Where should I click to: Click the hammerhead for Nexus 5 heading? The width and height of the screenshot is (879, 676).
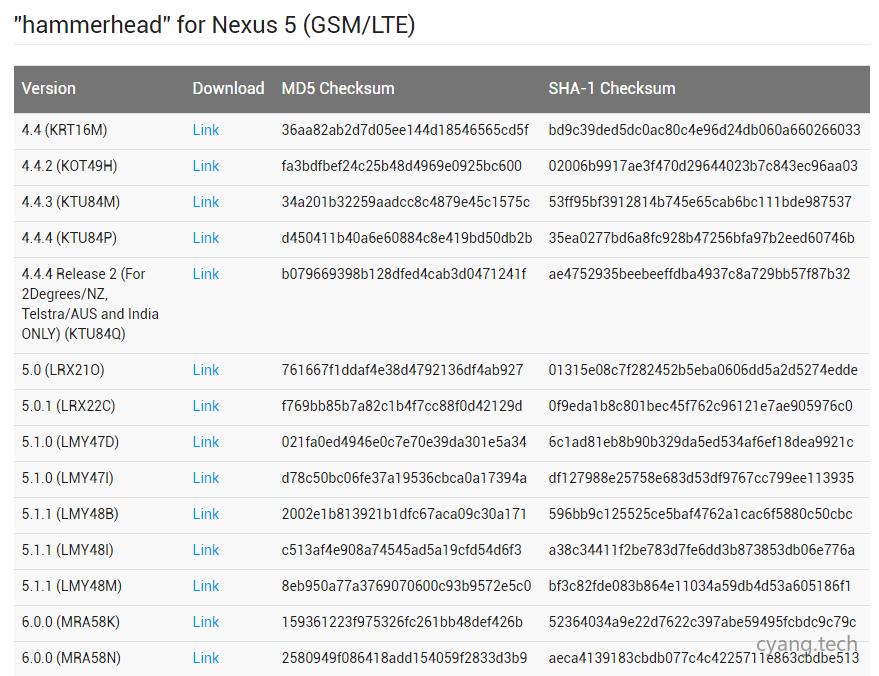coord(214,25)
